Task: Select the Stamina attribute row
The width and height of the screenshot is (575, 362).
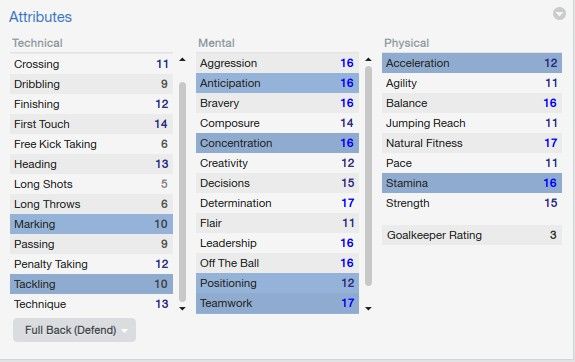Action: 472,183
